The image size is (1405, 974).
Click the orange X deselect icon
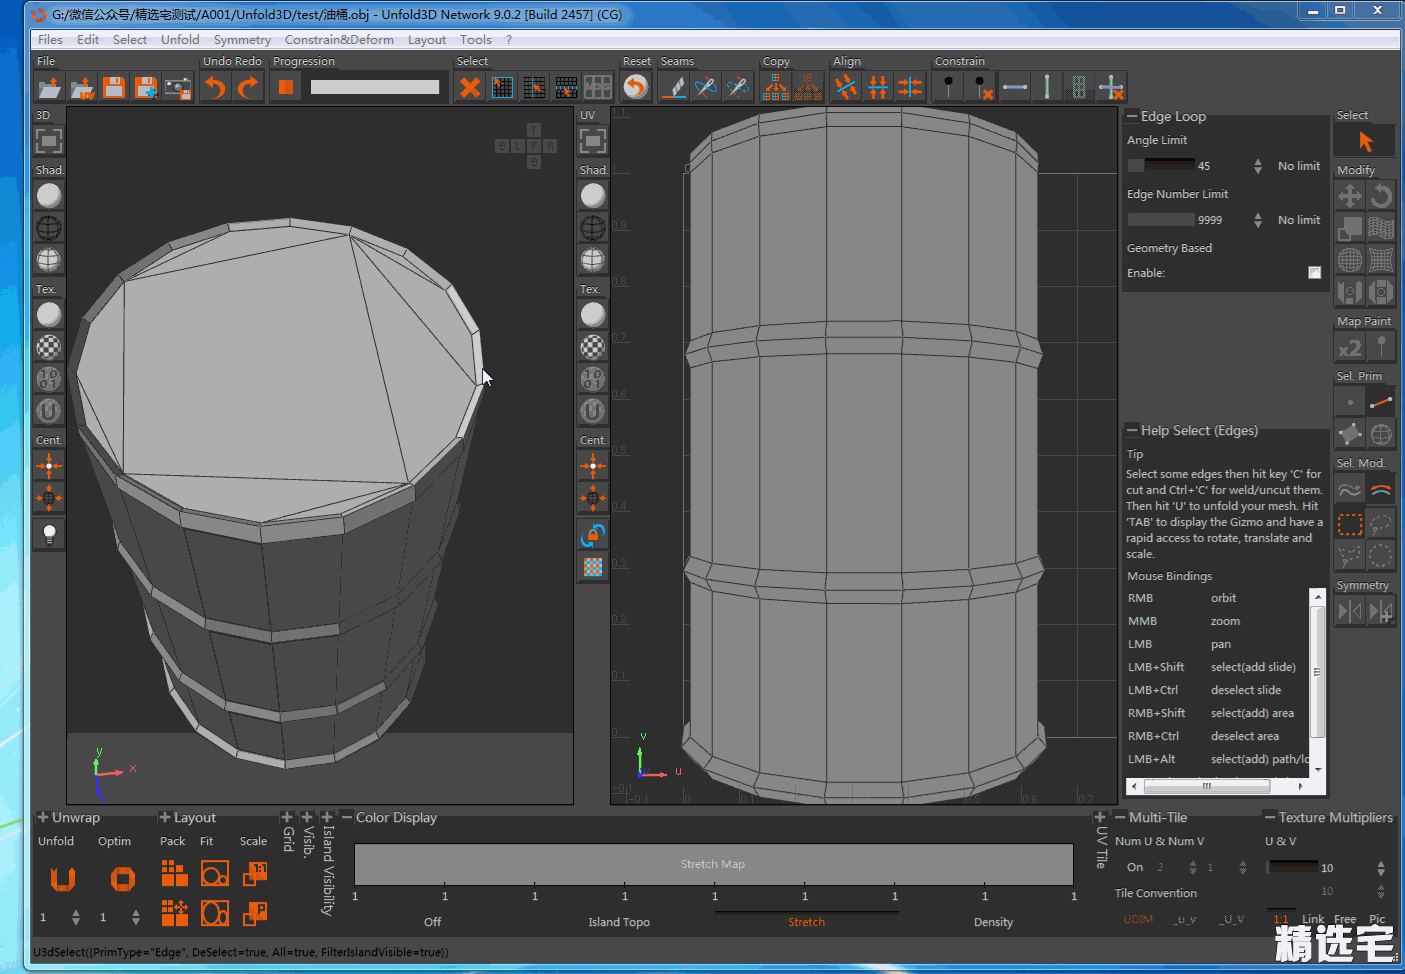(470, 88)
